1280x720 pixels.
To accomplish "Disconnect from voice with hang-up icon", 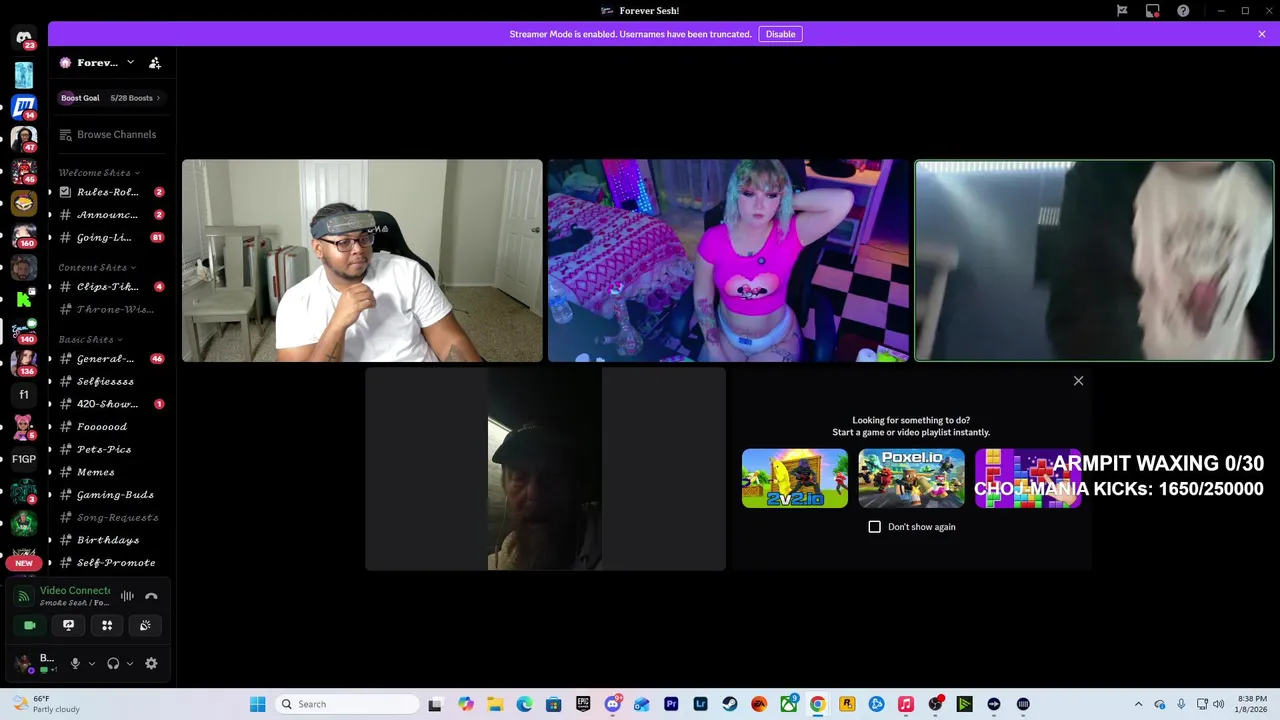I will (151, 596).
